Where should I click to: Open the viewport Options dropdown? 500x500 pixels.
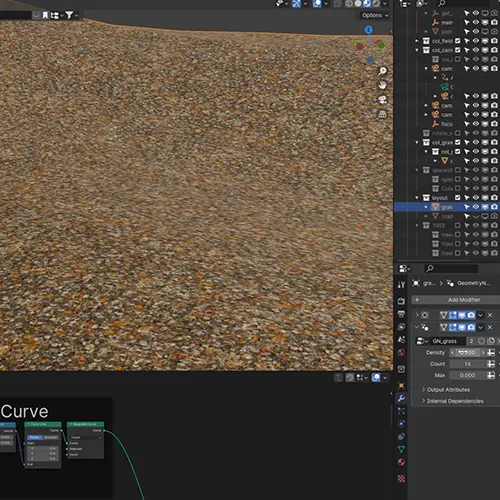click(x=375, y=15)
